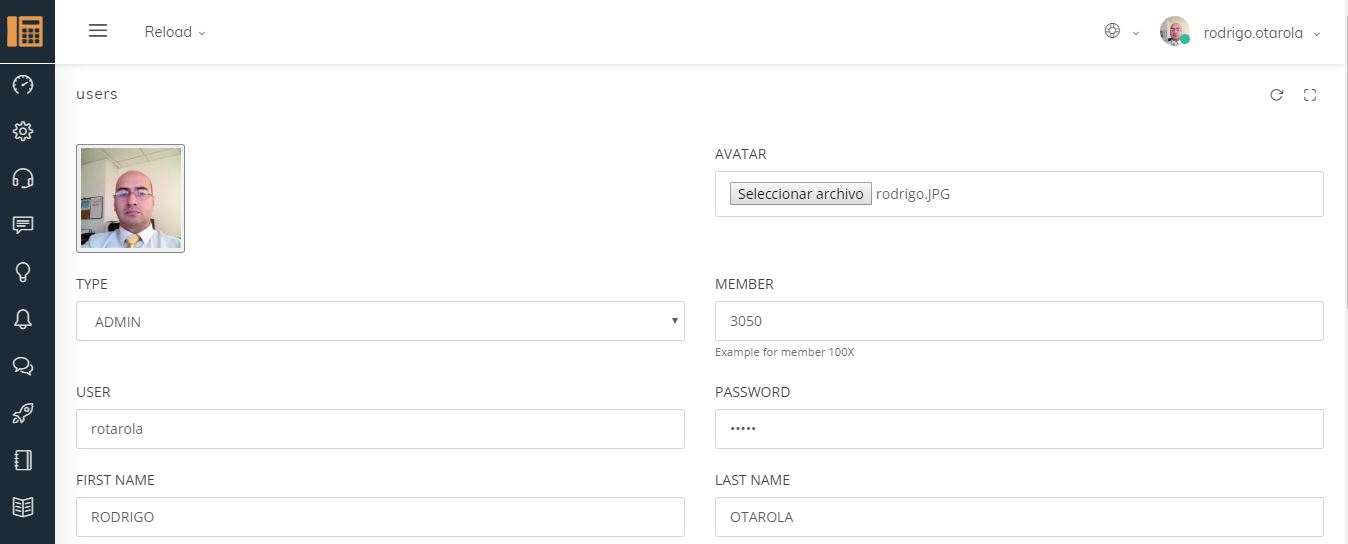Screen dimensions: 1348x544
Task: Click the Seleccionar archivo button
Action: pos(800,194)
